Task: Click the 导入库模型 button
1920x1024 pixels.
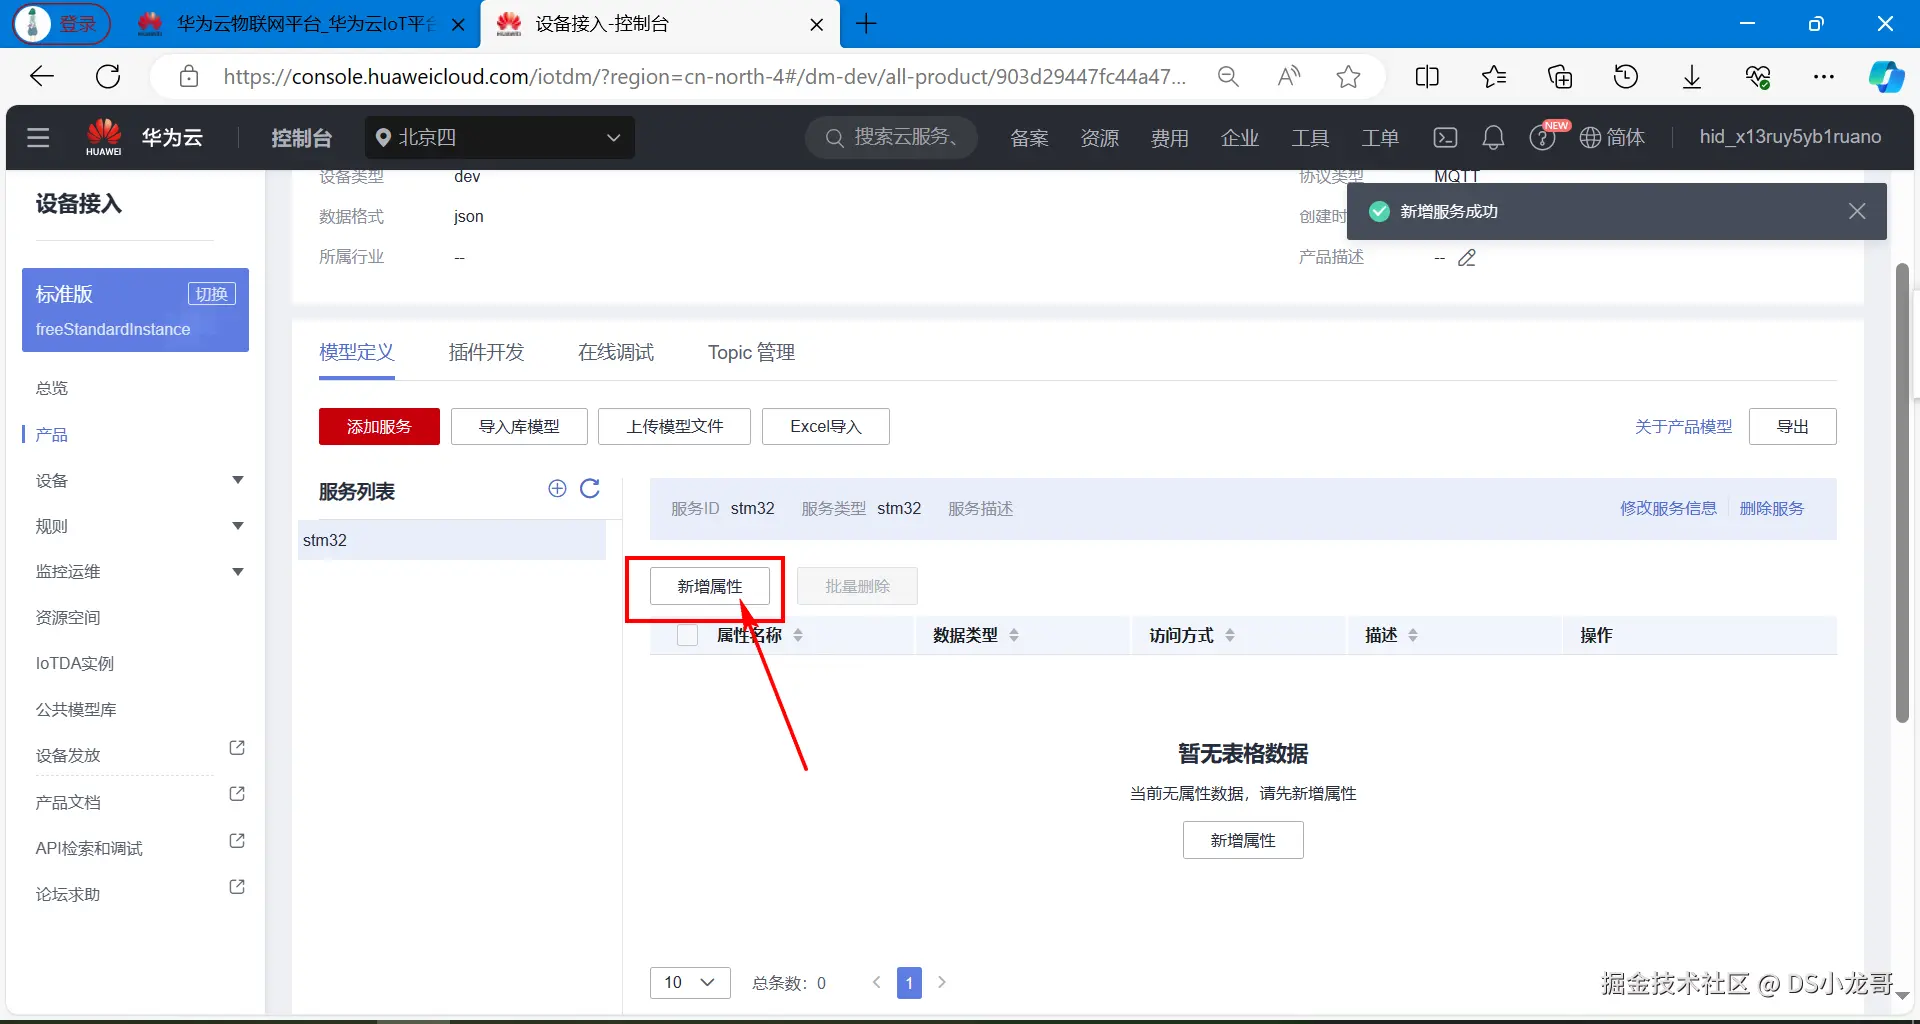Action: click(519, 427)
